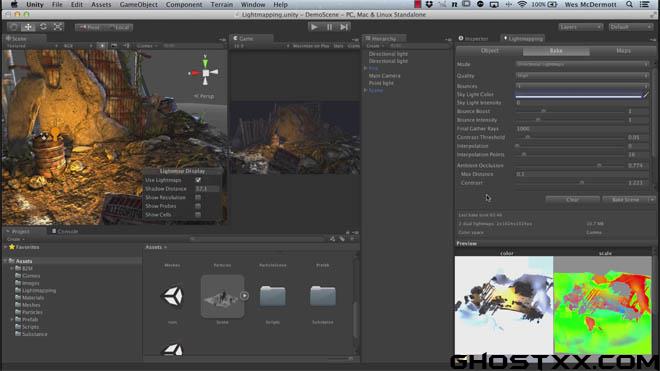Enable Show Resolution checkbox
The image size is (660, 371).
coord(198,197)
